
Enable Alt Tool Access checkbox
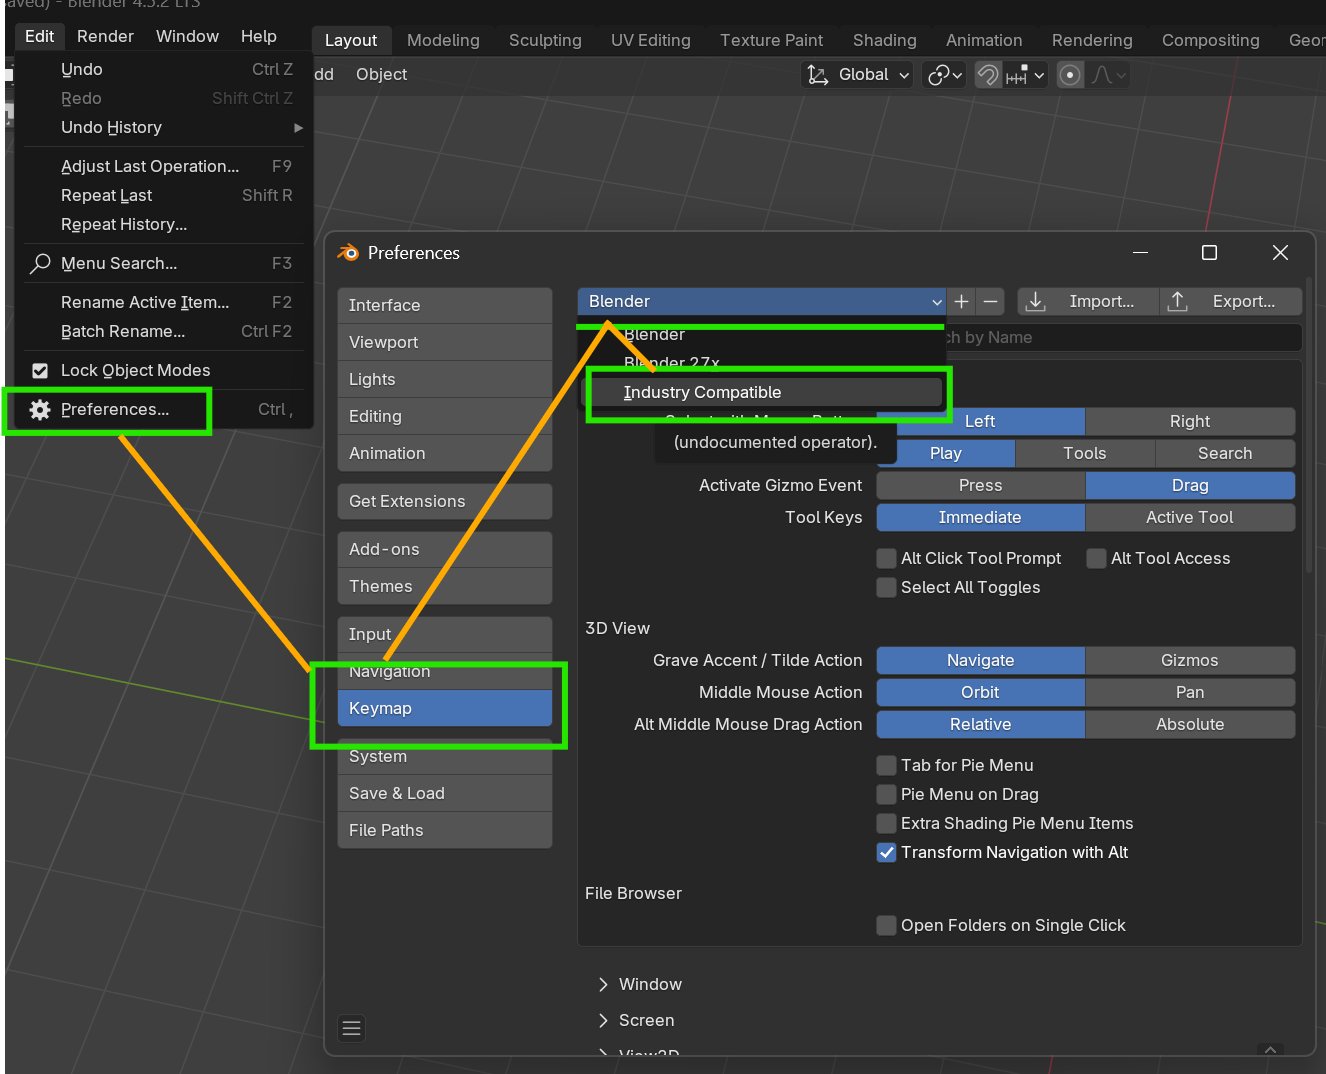tap(1097, 558)
